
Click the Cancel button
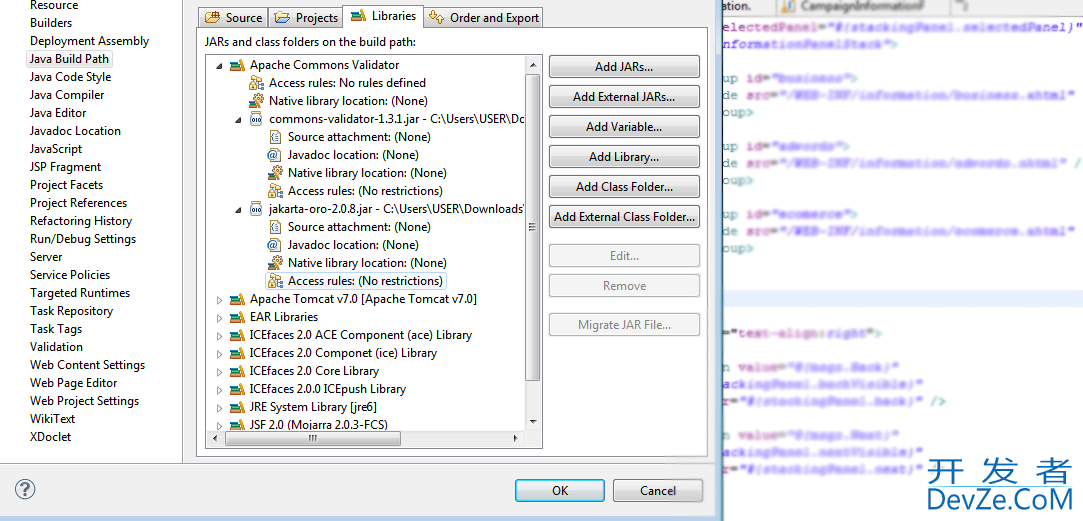click(x=658, y=491)
